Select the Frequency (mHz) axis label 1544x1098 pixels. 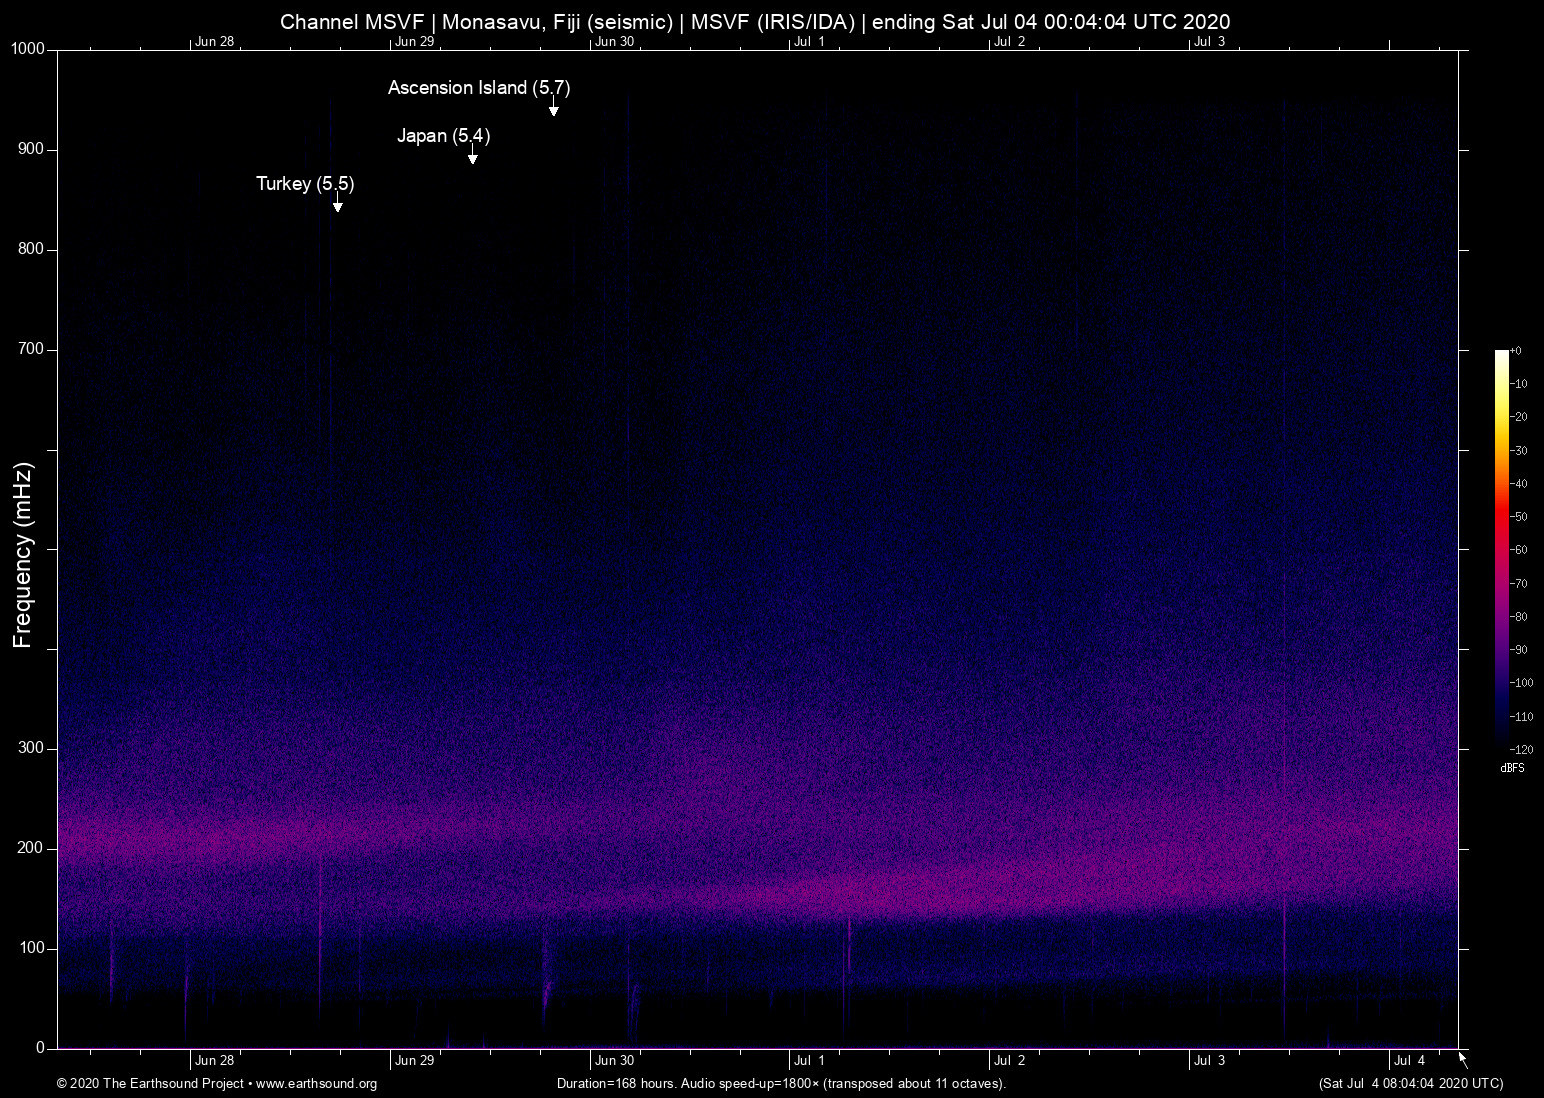click(x=21, y=550)
